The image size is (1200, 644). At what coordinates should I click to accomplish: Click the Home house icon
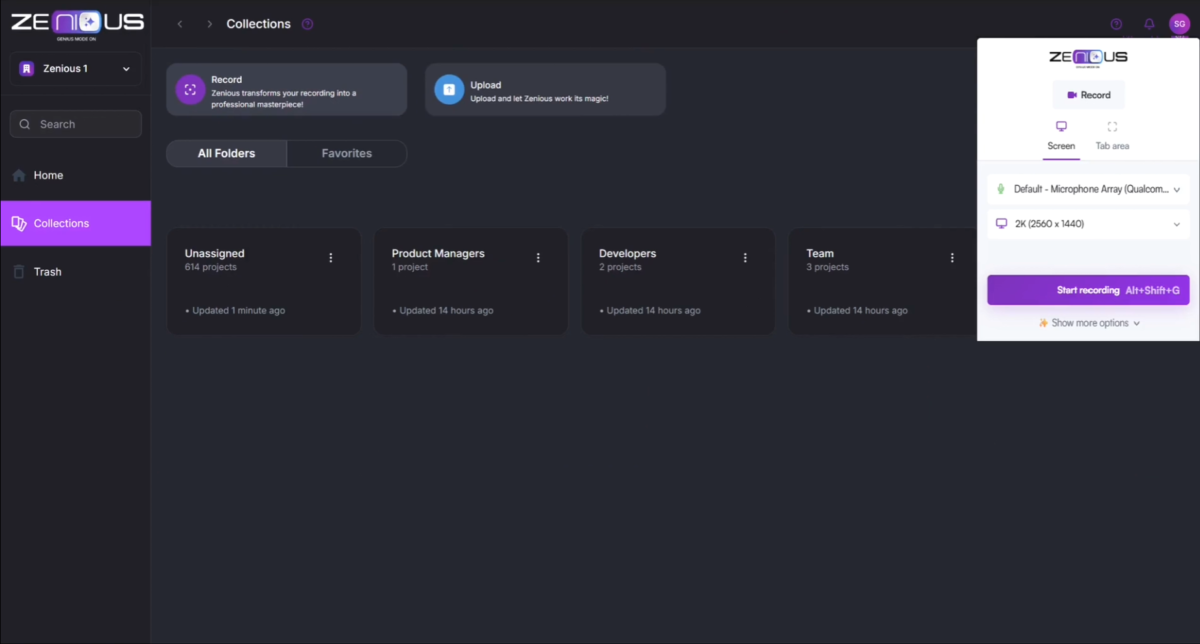[19, 175]
